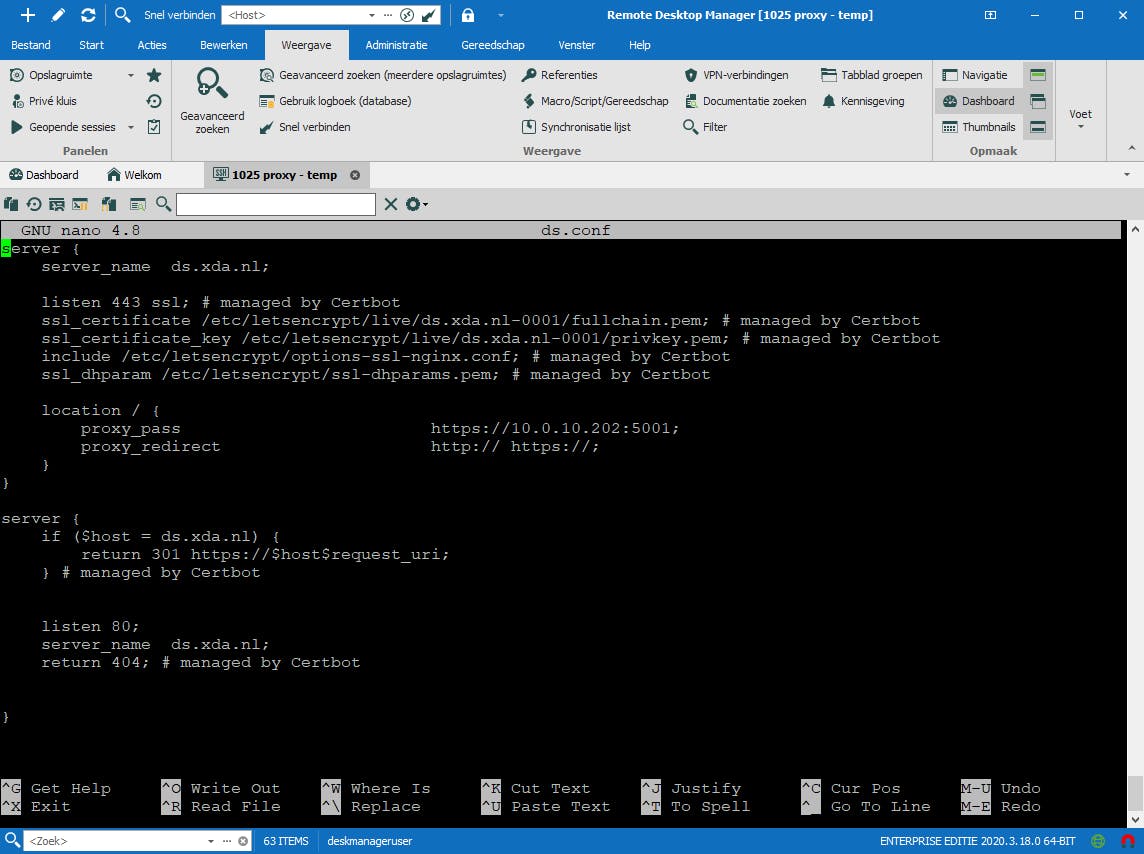The width and height of the screenshot is (1144, 854).
Task: Collapse the ribbon with the chevron arrow
Action: coord(1132,148)
